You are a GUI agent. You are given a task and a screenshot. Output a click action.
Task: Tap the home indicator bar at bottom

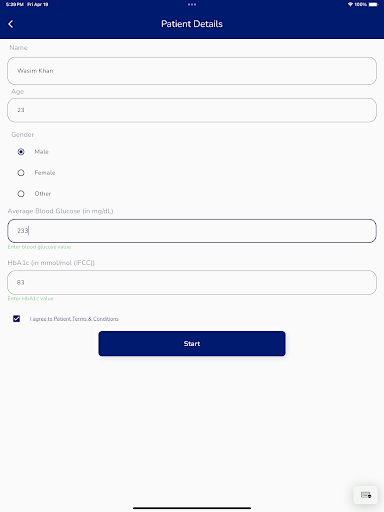coord(192,508)
